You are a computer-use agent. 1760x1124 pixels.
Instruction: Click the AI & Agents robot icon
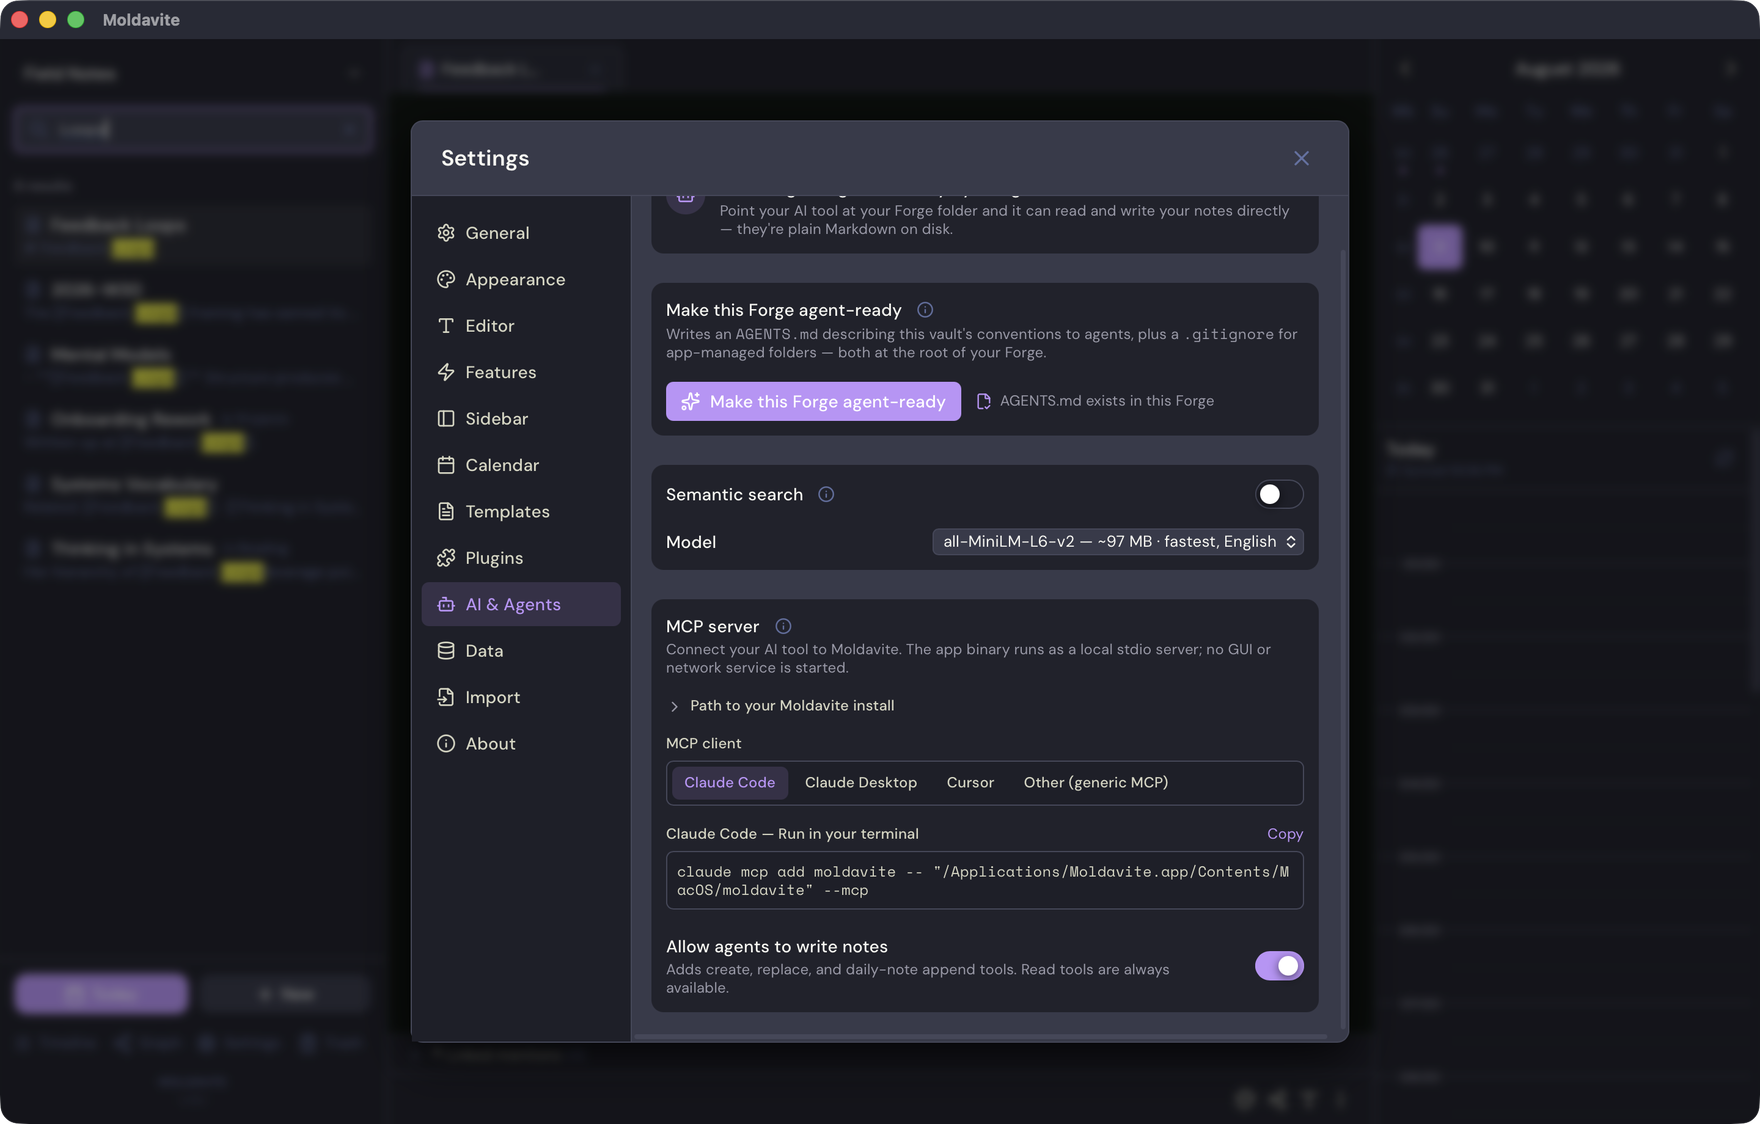446,605
